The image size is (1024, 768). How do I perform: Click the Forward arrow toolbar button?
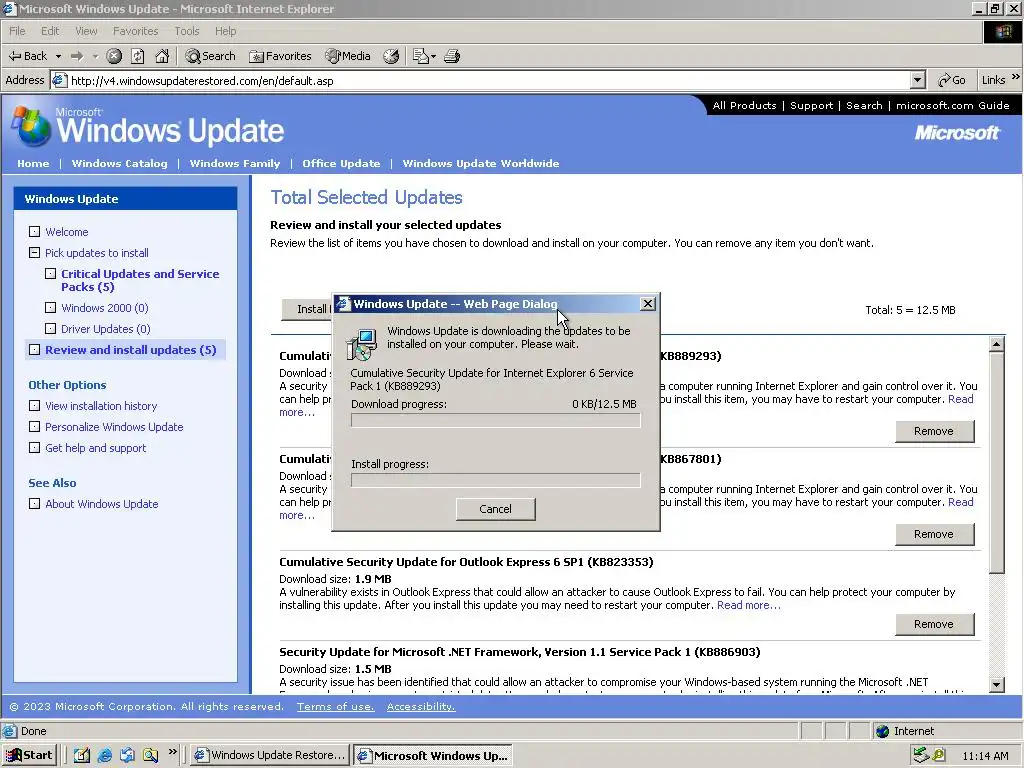pyautogui.click(x=77, y=56)
